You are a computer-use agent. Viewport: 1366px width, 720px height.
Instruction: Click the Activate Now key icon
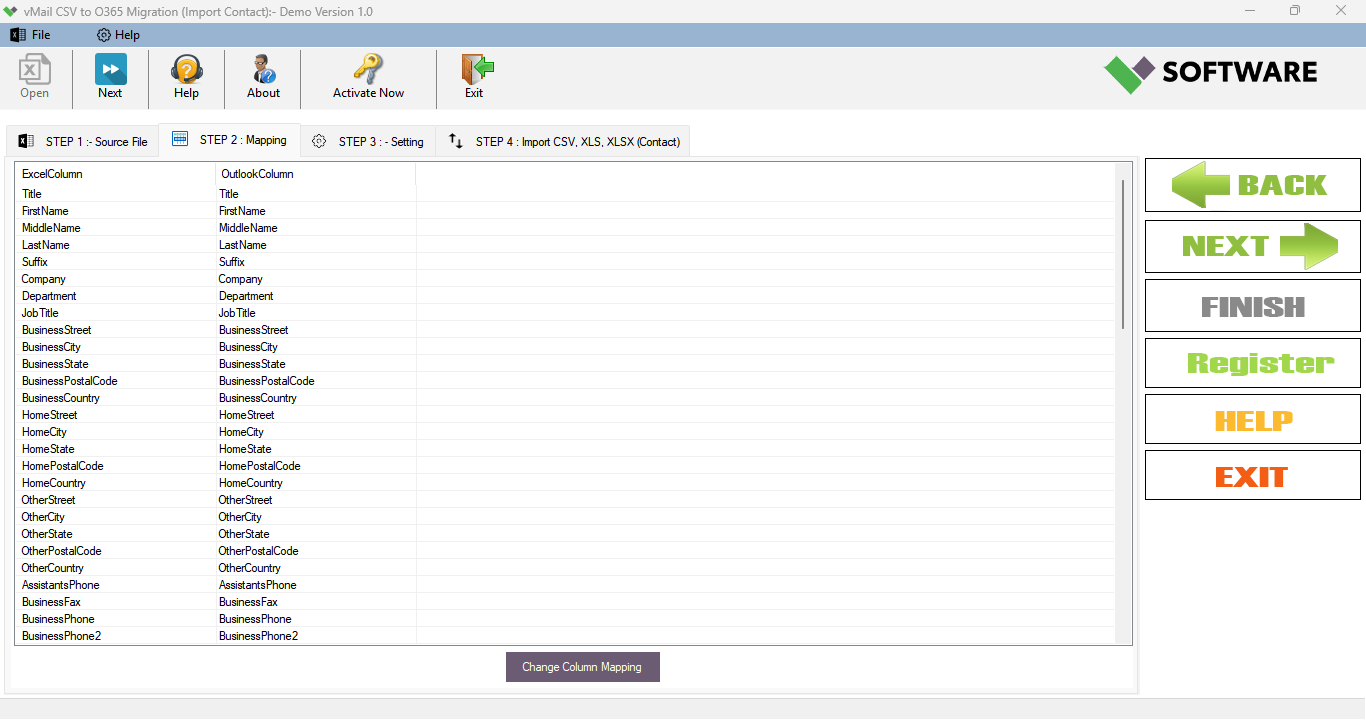[x=368, y=70]
